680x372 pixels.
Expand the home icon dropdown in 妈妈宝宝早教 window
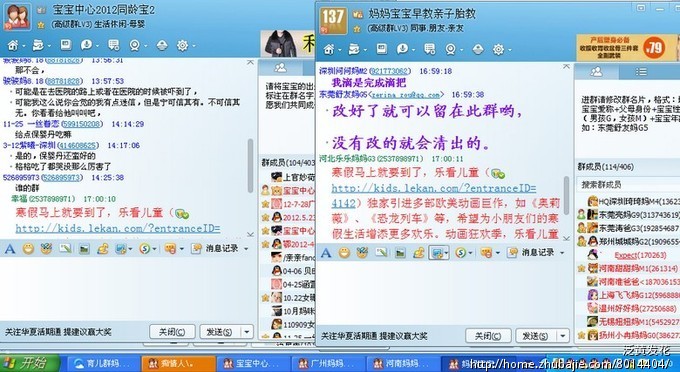pos(339,50)
